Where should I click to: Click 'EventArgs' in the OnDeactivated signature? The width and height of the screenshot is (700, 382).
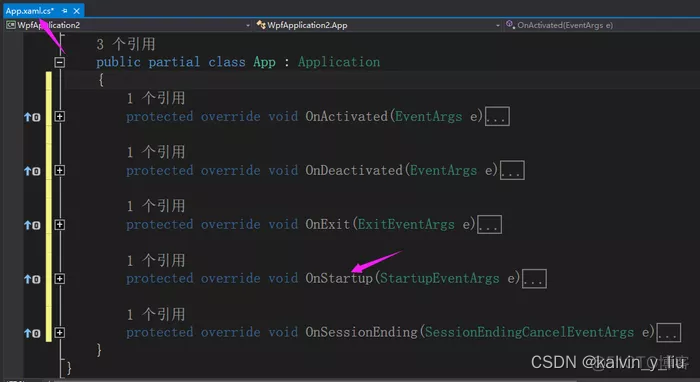[443, 170]
